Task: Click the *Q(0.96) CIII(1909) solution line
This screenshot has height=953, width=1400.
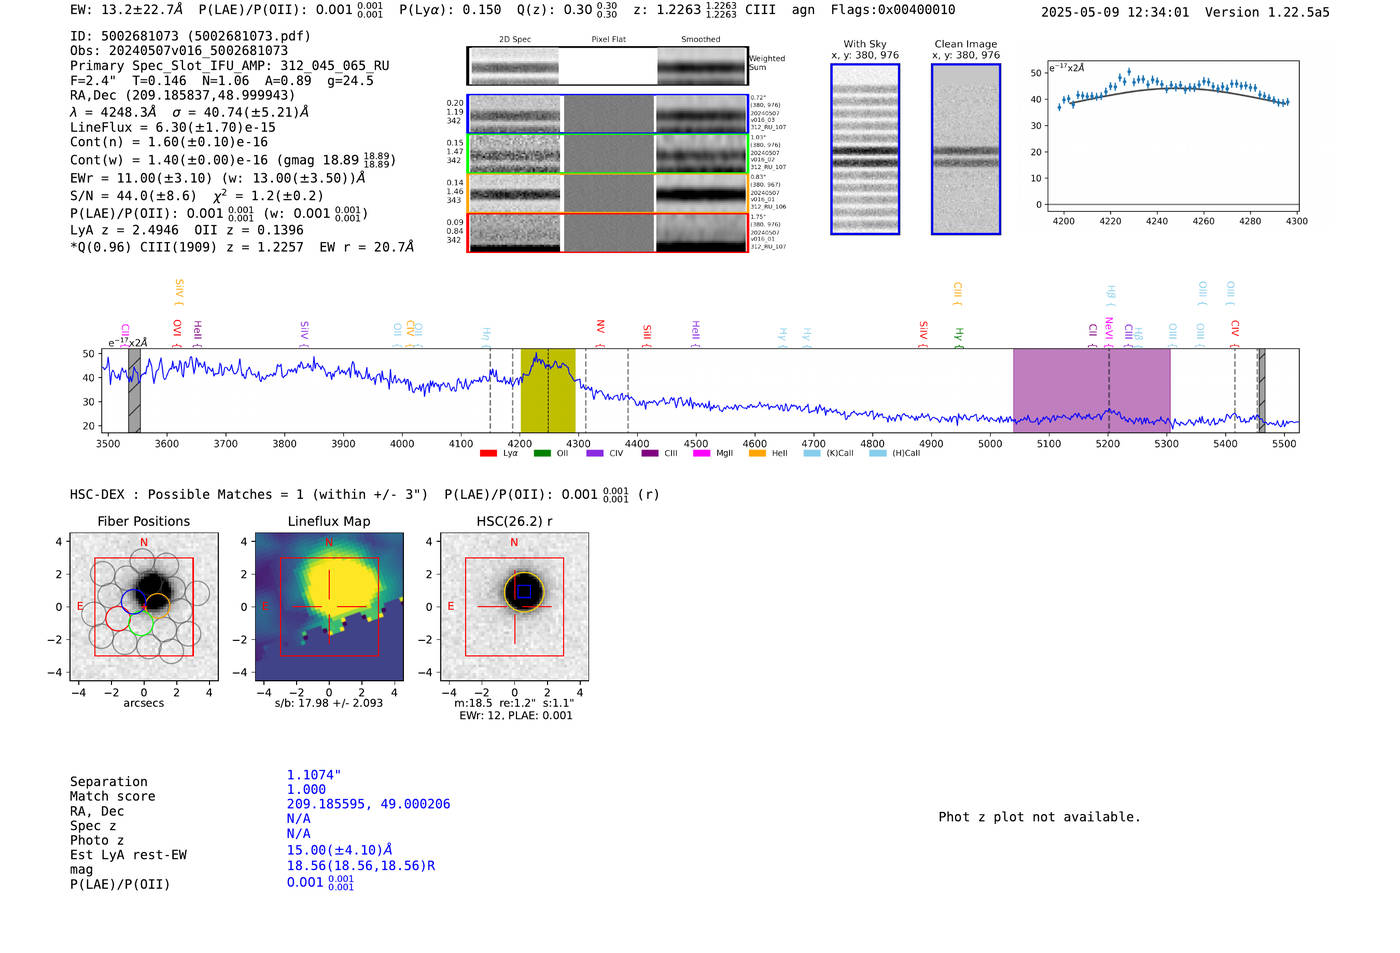Action: (242, 247)
